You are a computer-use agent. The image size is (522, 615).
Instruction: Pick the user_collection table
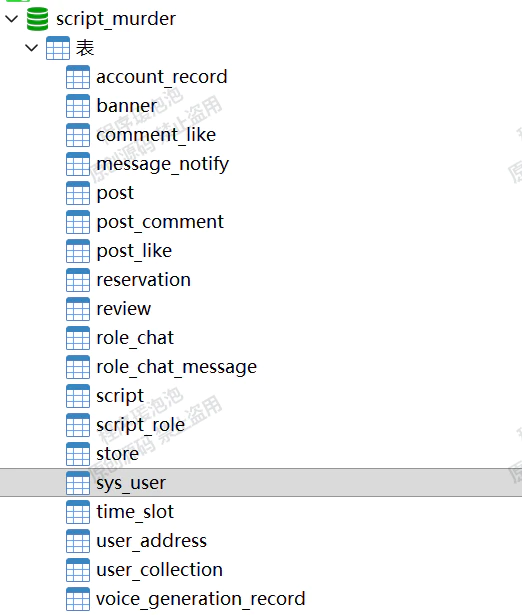pos(159,570)
